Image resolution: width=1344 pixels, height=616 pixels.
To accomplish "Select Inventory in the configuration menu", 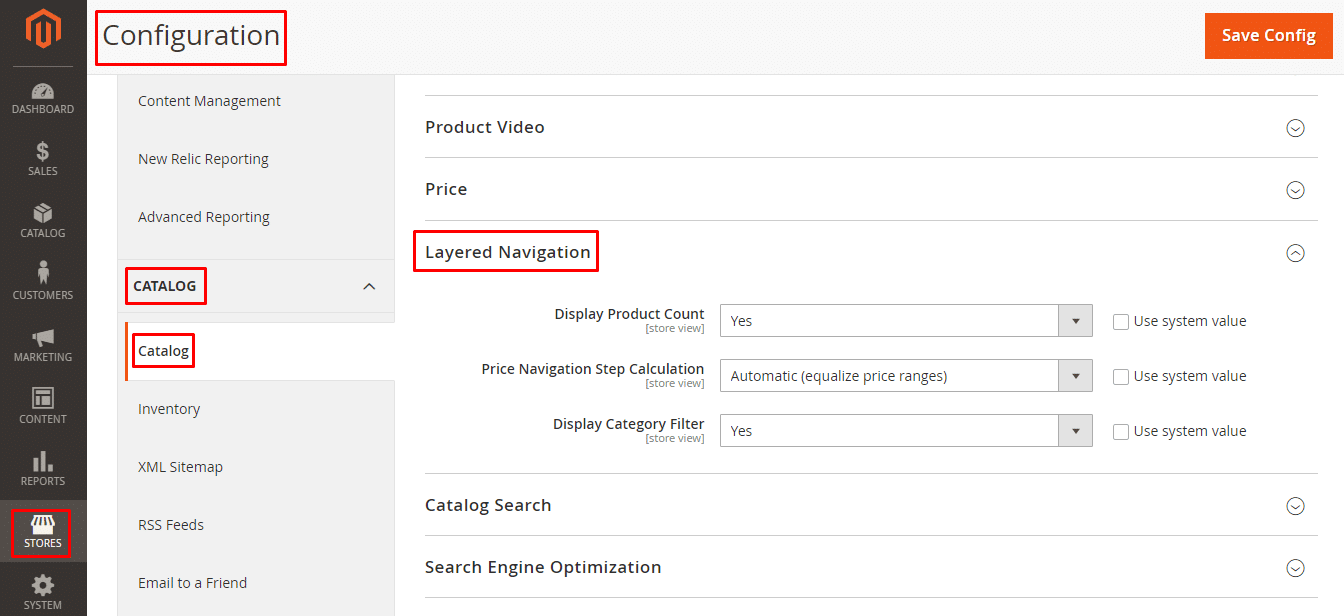I will coord(169,409).
